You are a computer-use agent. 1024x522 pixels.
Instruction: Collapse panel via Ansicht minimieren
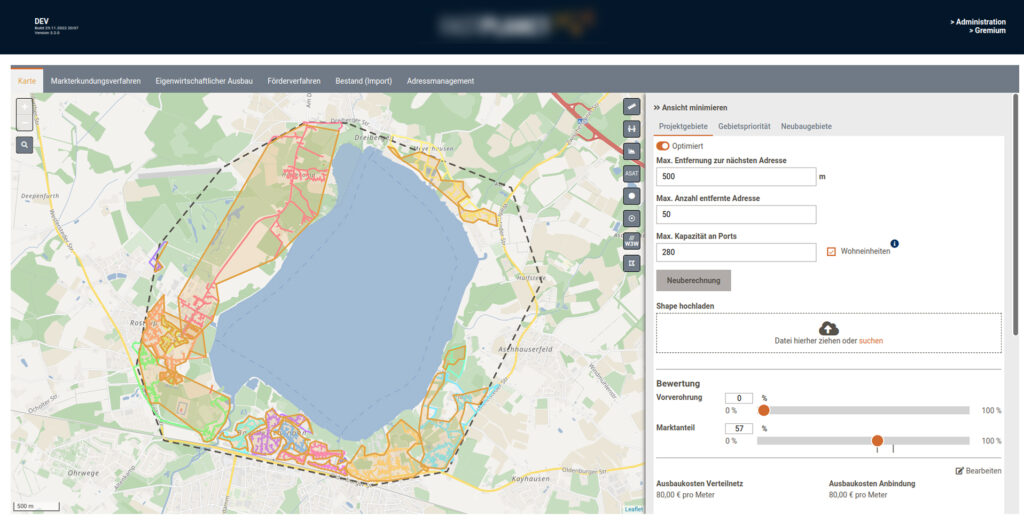pos(691,107)
